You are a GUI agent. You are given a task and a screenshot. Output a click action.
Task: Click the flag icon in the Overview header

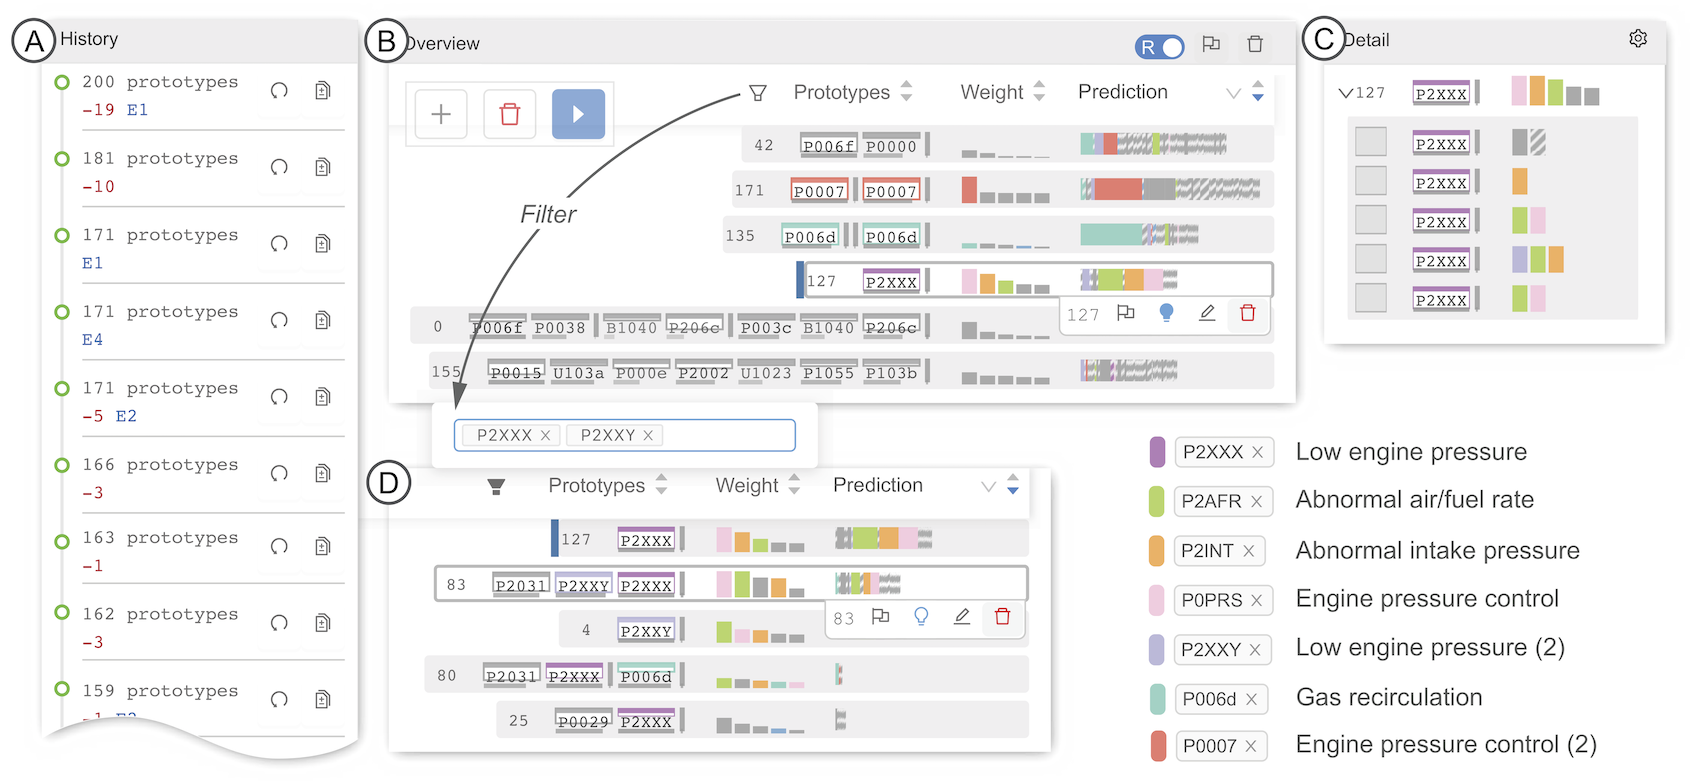(1211, 44)
